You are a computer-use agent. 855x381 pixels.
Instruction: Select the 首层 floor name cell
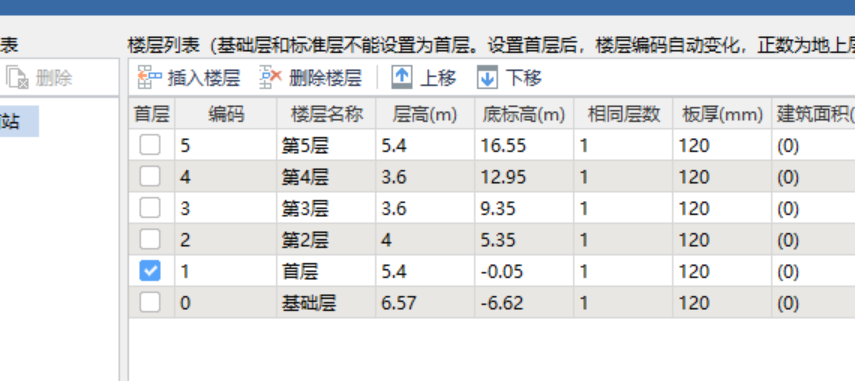326,271
